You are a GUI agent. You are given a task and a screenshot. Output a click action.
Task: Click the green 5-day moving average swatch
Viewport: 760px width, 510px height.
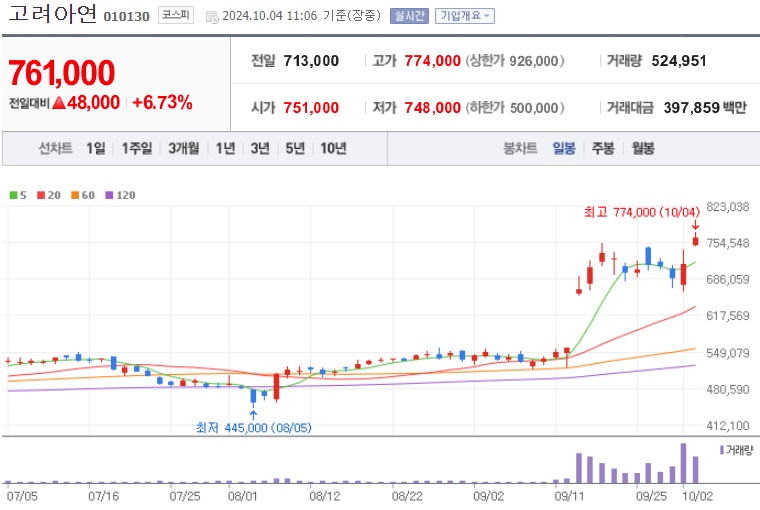[14, 195]
